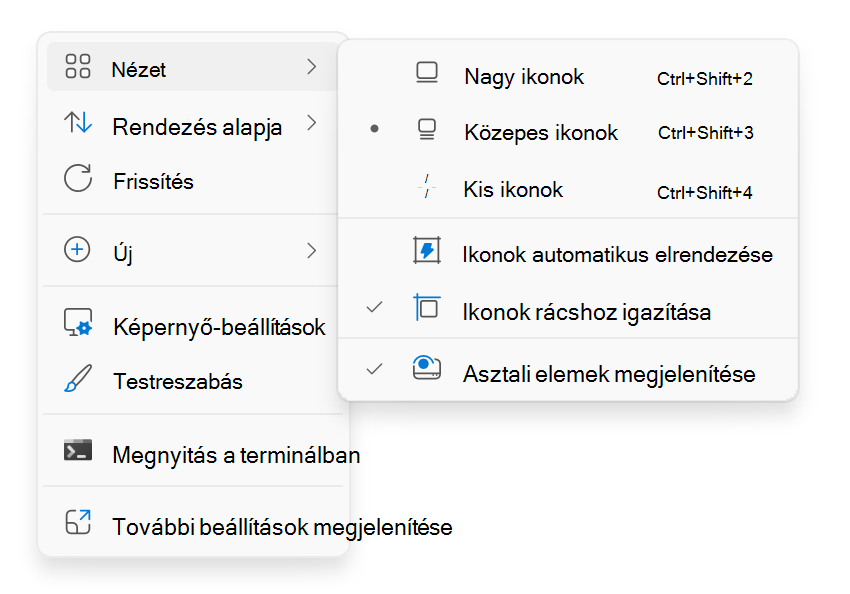Click the Ikonok automatikus elrendezése lightning icon
The height and width of the screenshot is (594, 850).
click(427, 250)
